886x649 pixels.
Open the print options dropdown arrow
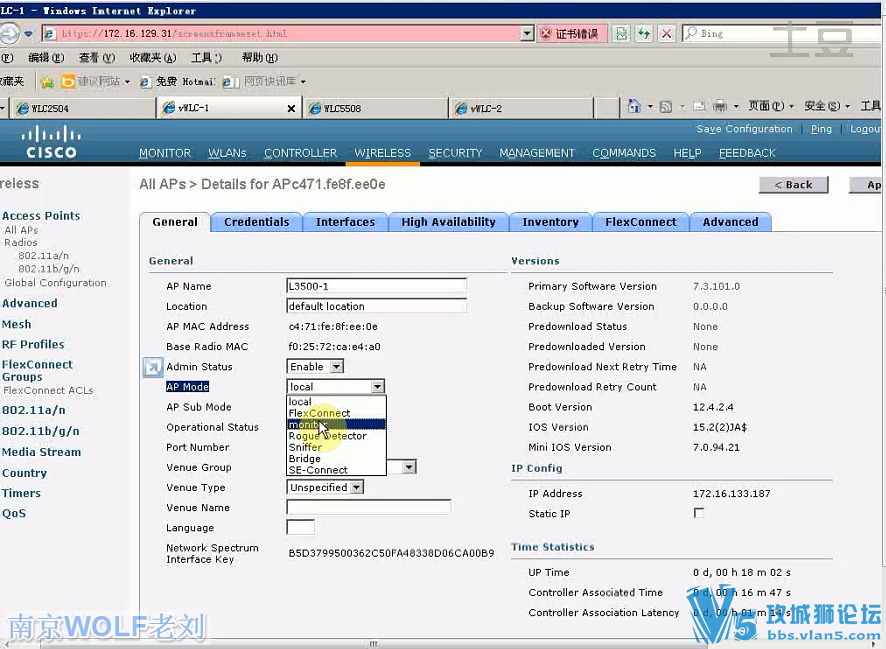click(x=736, y=106)
